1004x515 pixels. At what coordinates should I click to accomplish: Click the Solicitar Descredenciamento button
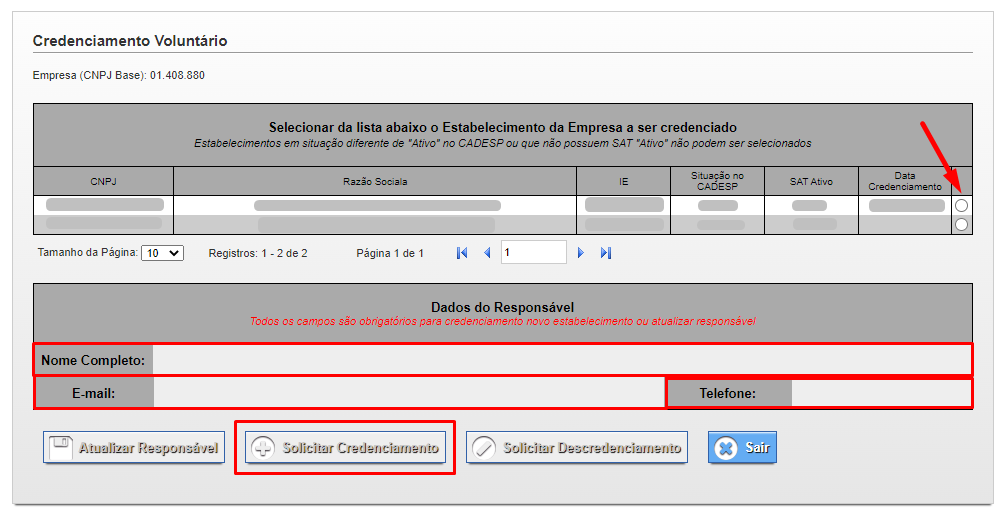[577, 447]
